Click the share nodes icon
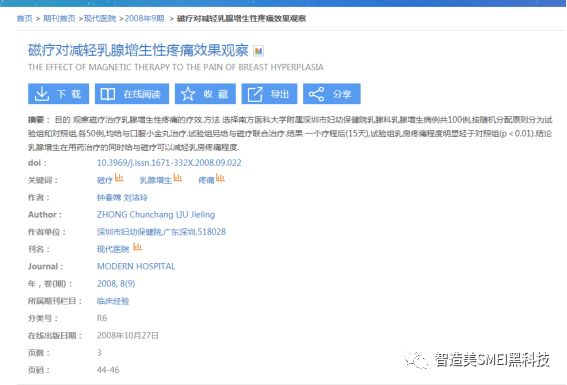 coord(316,94)
